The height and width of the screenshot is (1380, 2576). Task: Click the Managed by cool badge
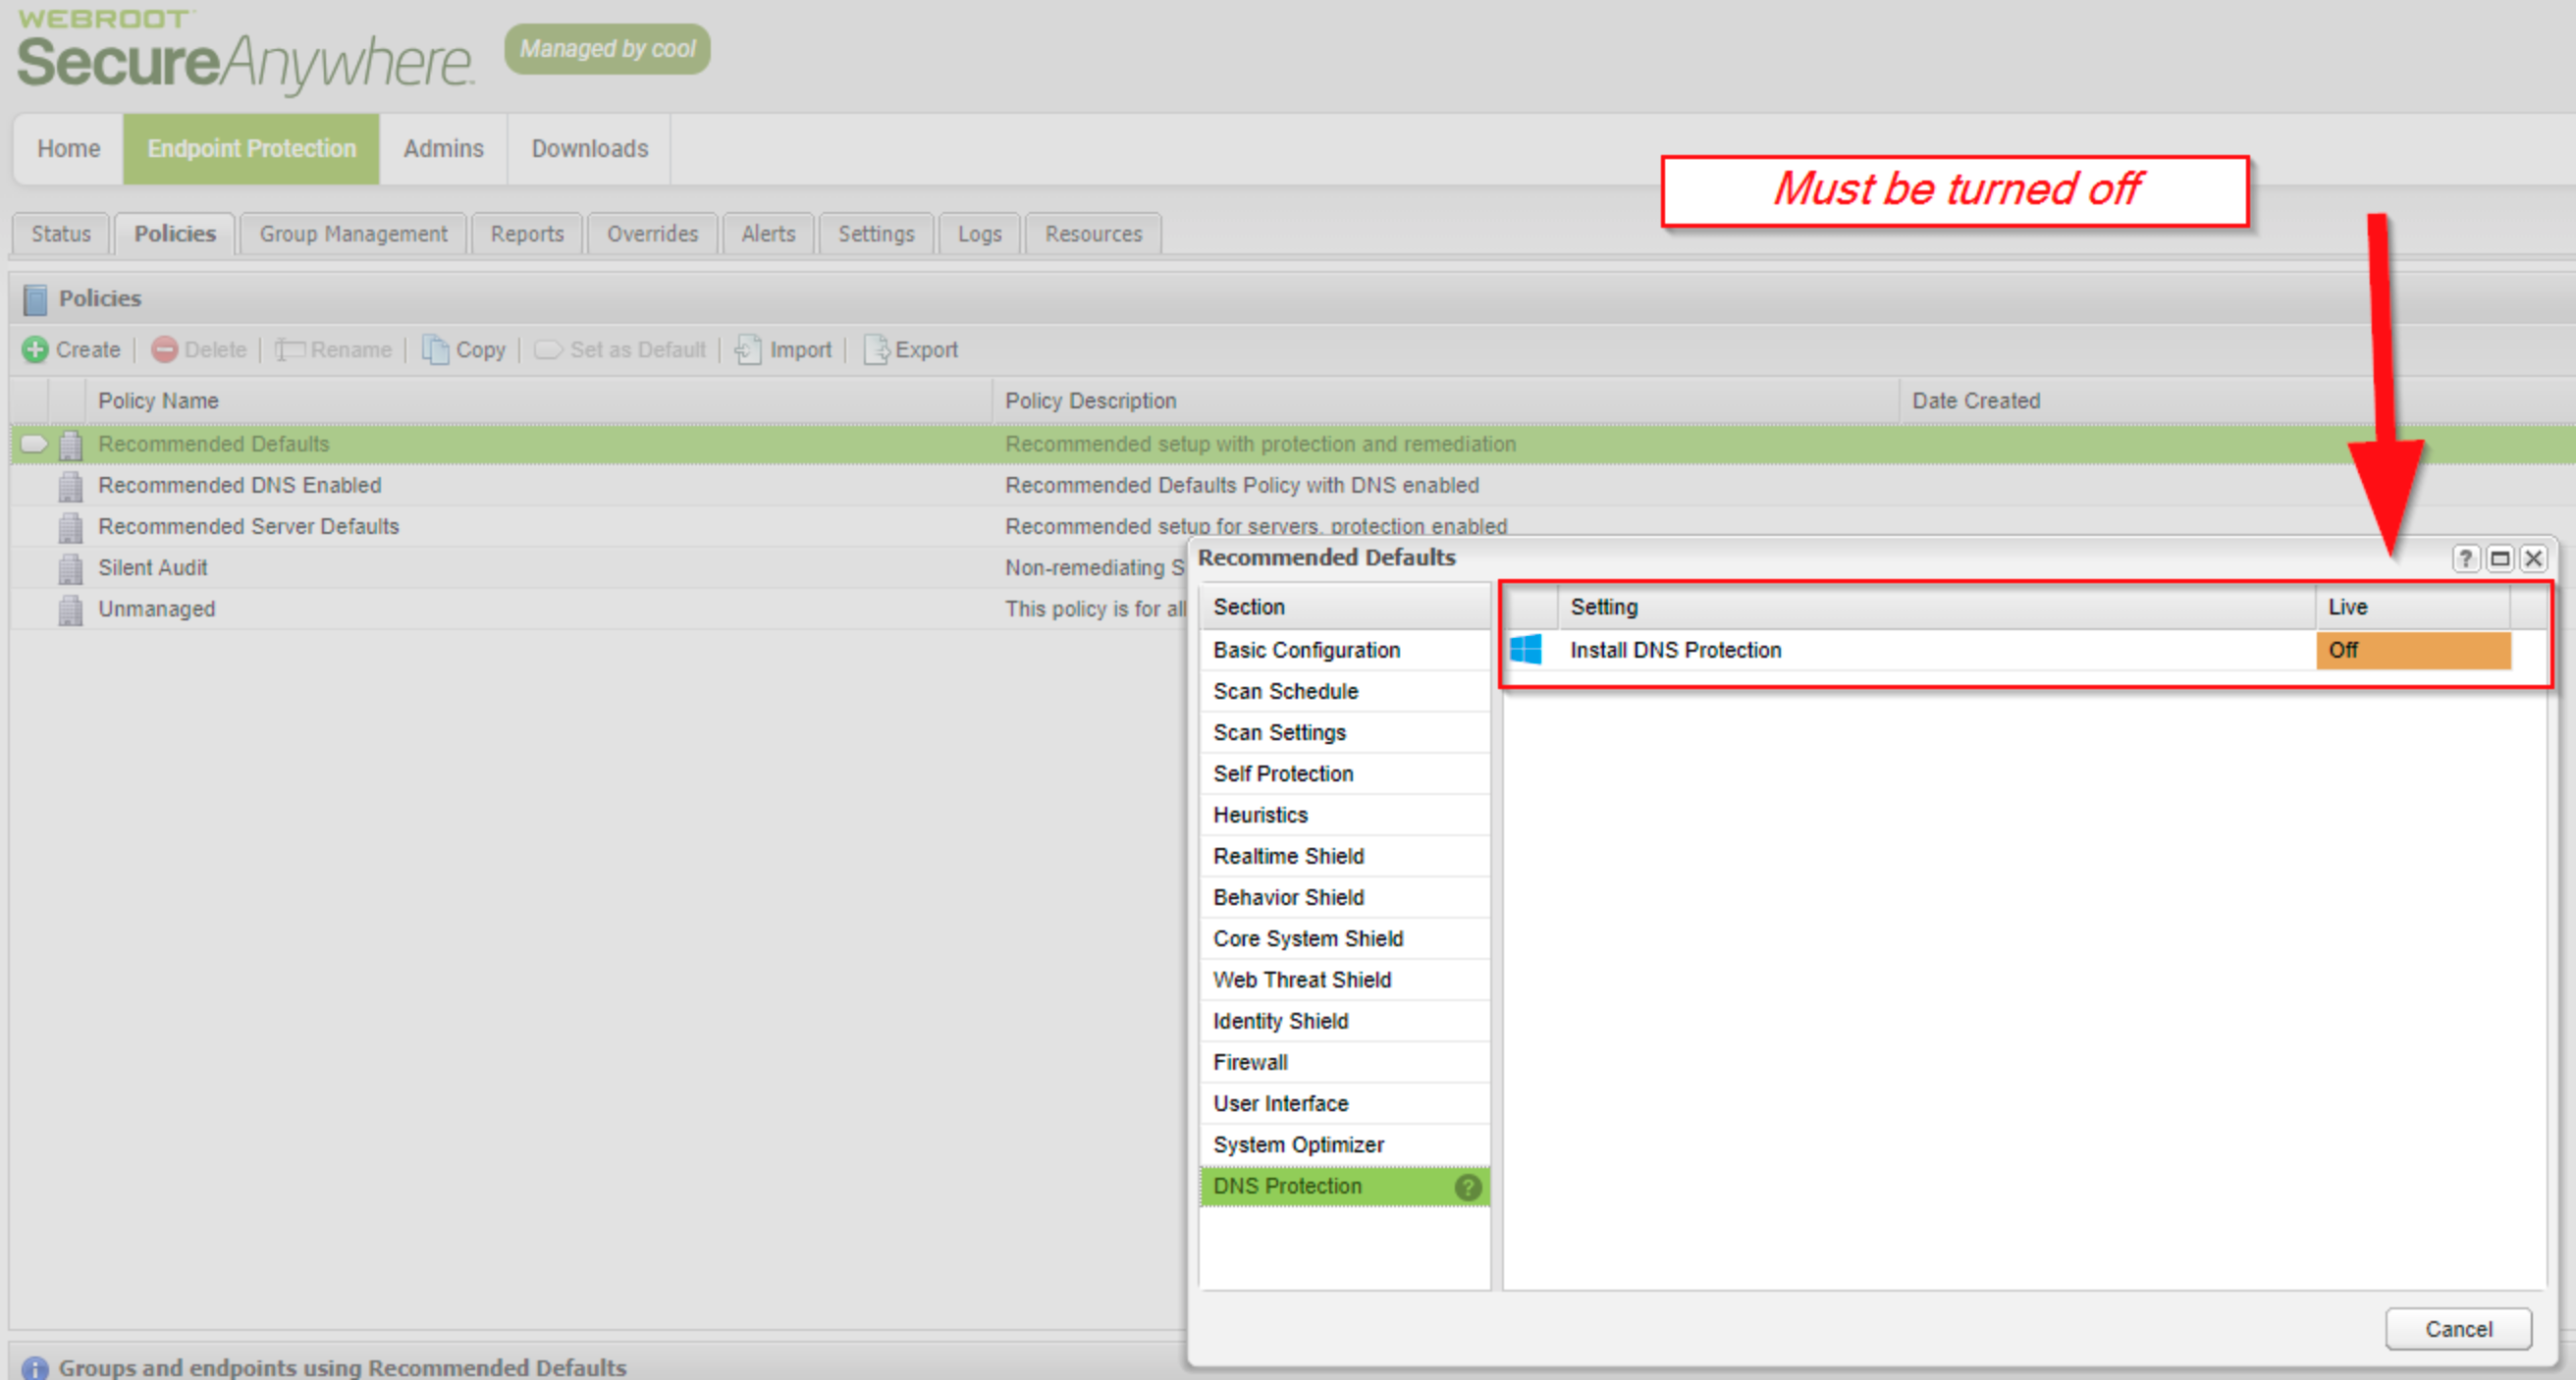(607, 49)
